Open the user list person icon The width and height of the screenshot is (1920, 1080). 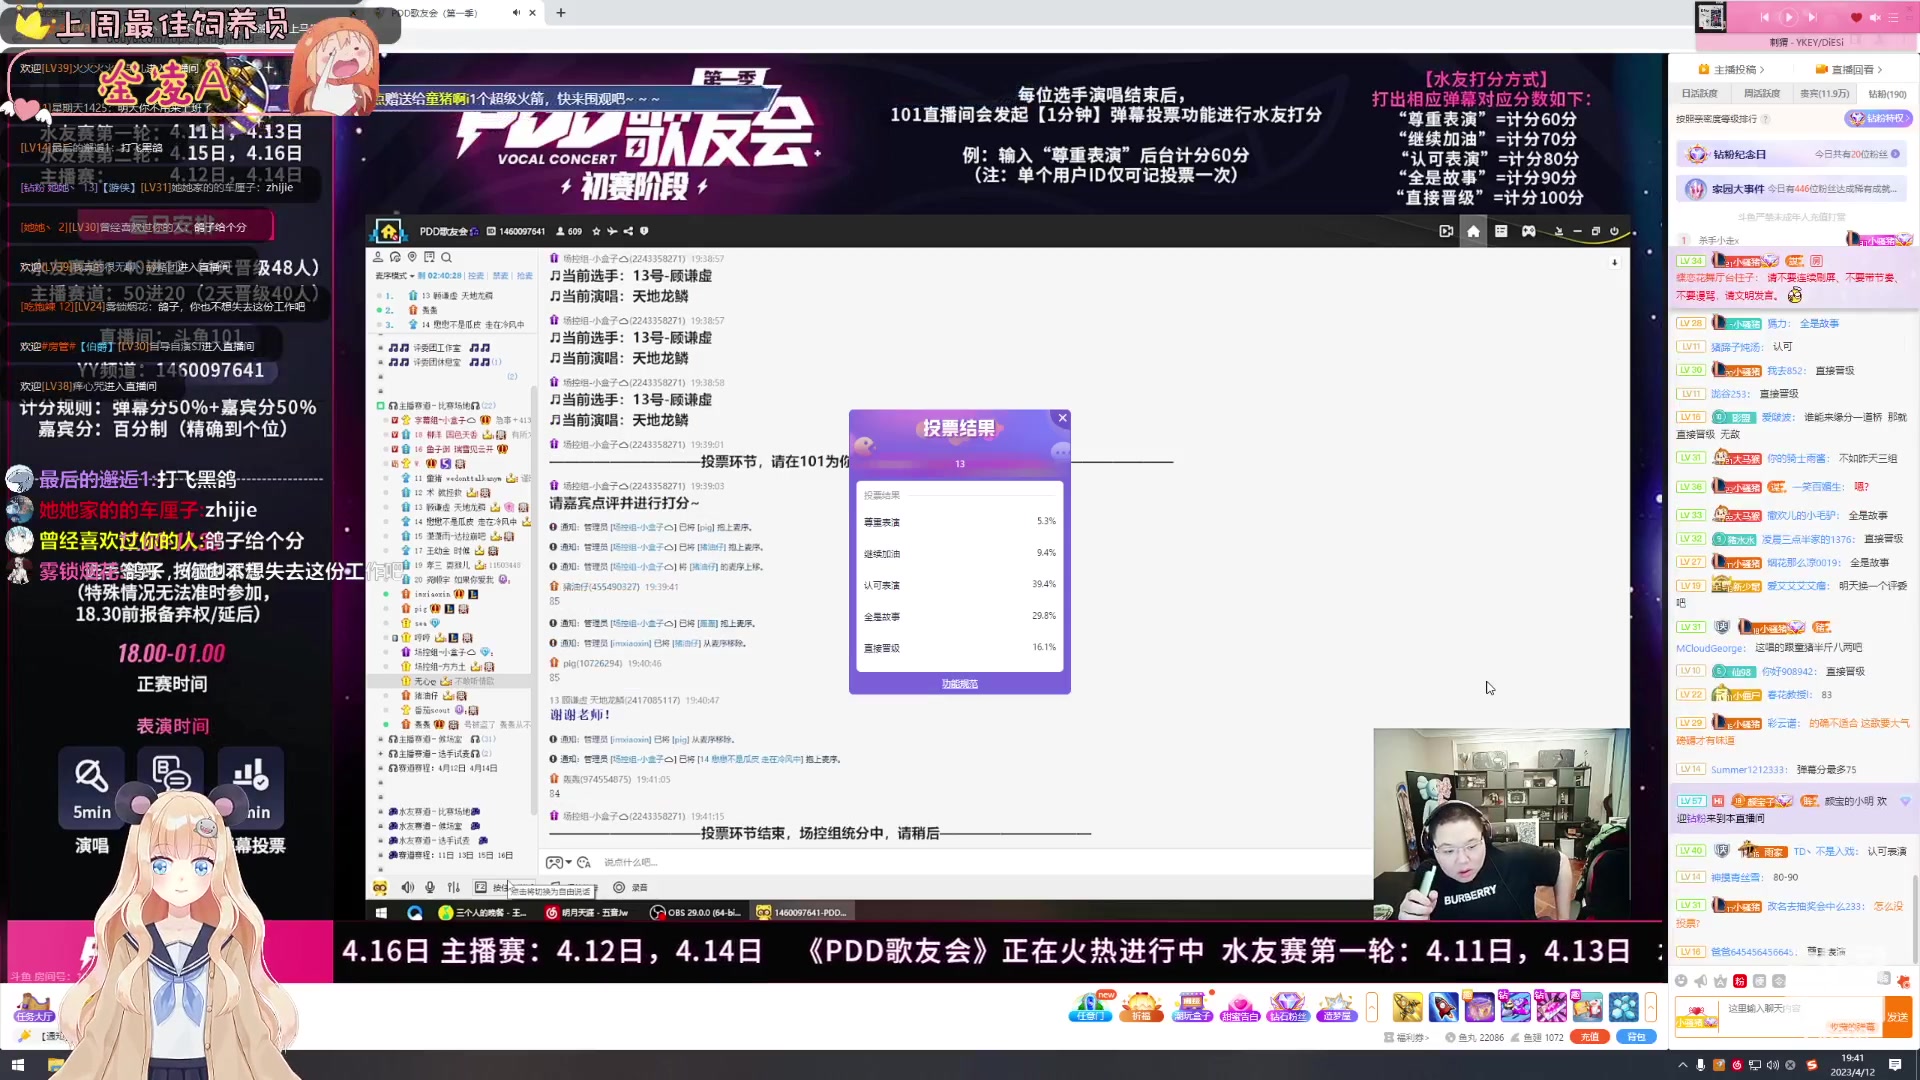[378, 257]
